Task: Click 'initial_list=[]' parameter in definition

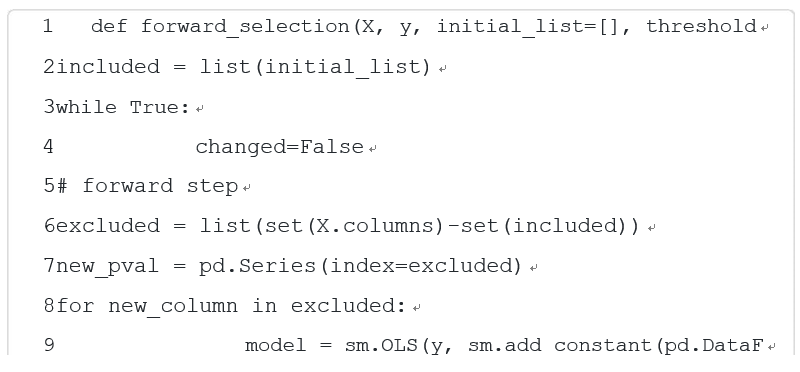Action: coord(528,26)
